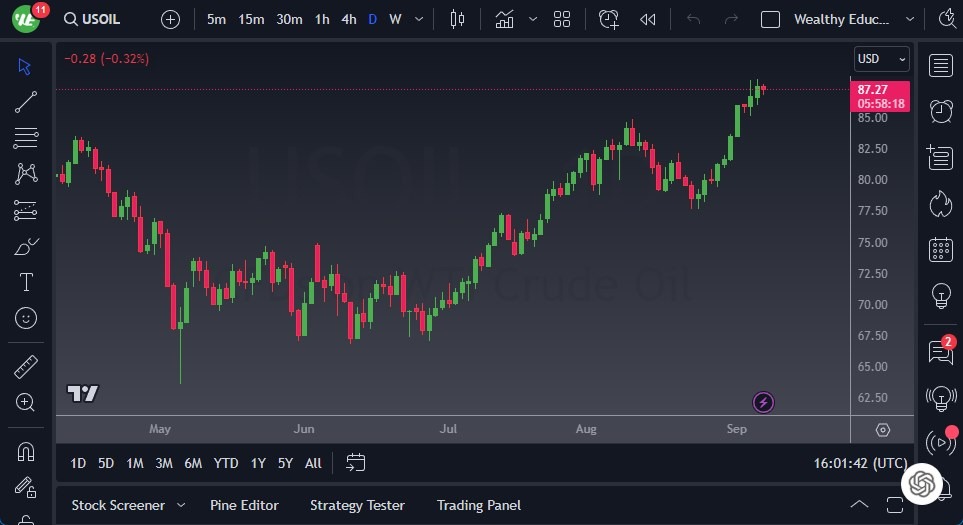Click the bar replay rewind icon
This screenshot has height=525, width=963.
pyautogui.click(x=648, y=19)
